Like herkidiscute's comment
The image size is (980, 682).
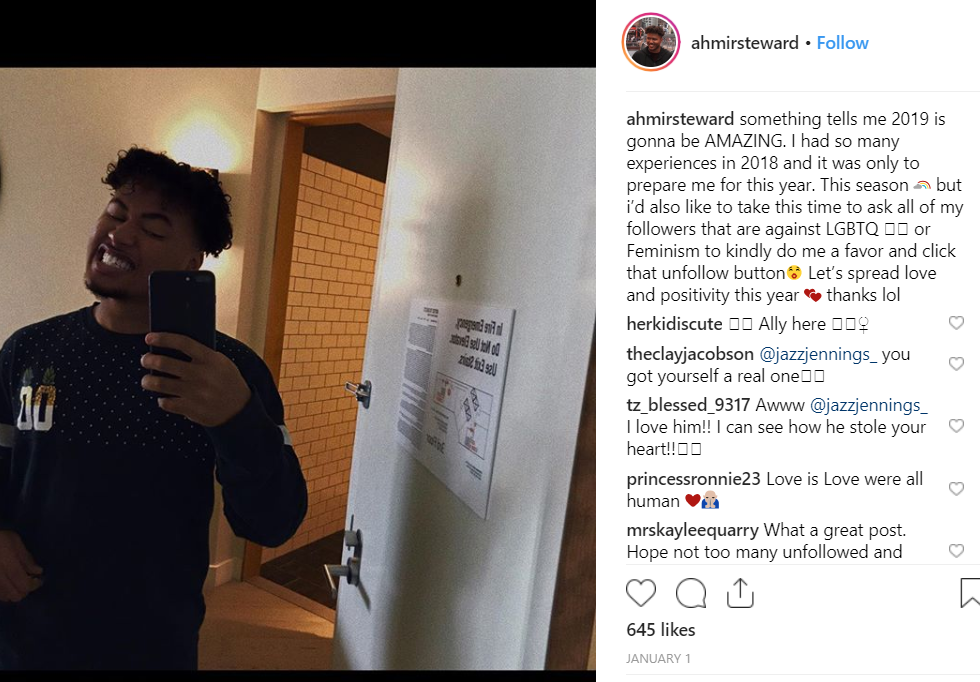tap(956, 323)
